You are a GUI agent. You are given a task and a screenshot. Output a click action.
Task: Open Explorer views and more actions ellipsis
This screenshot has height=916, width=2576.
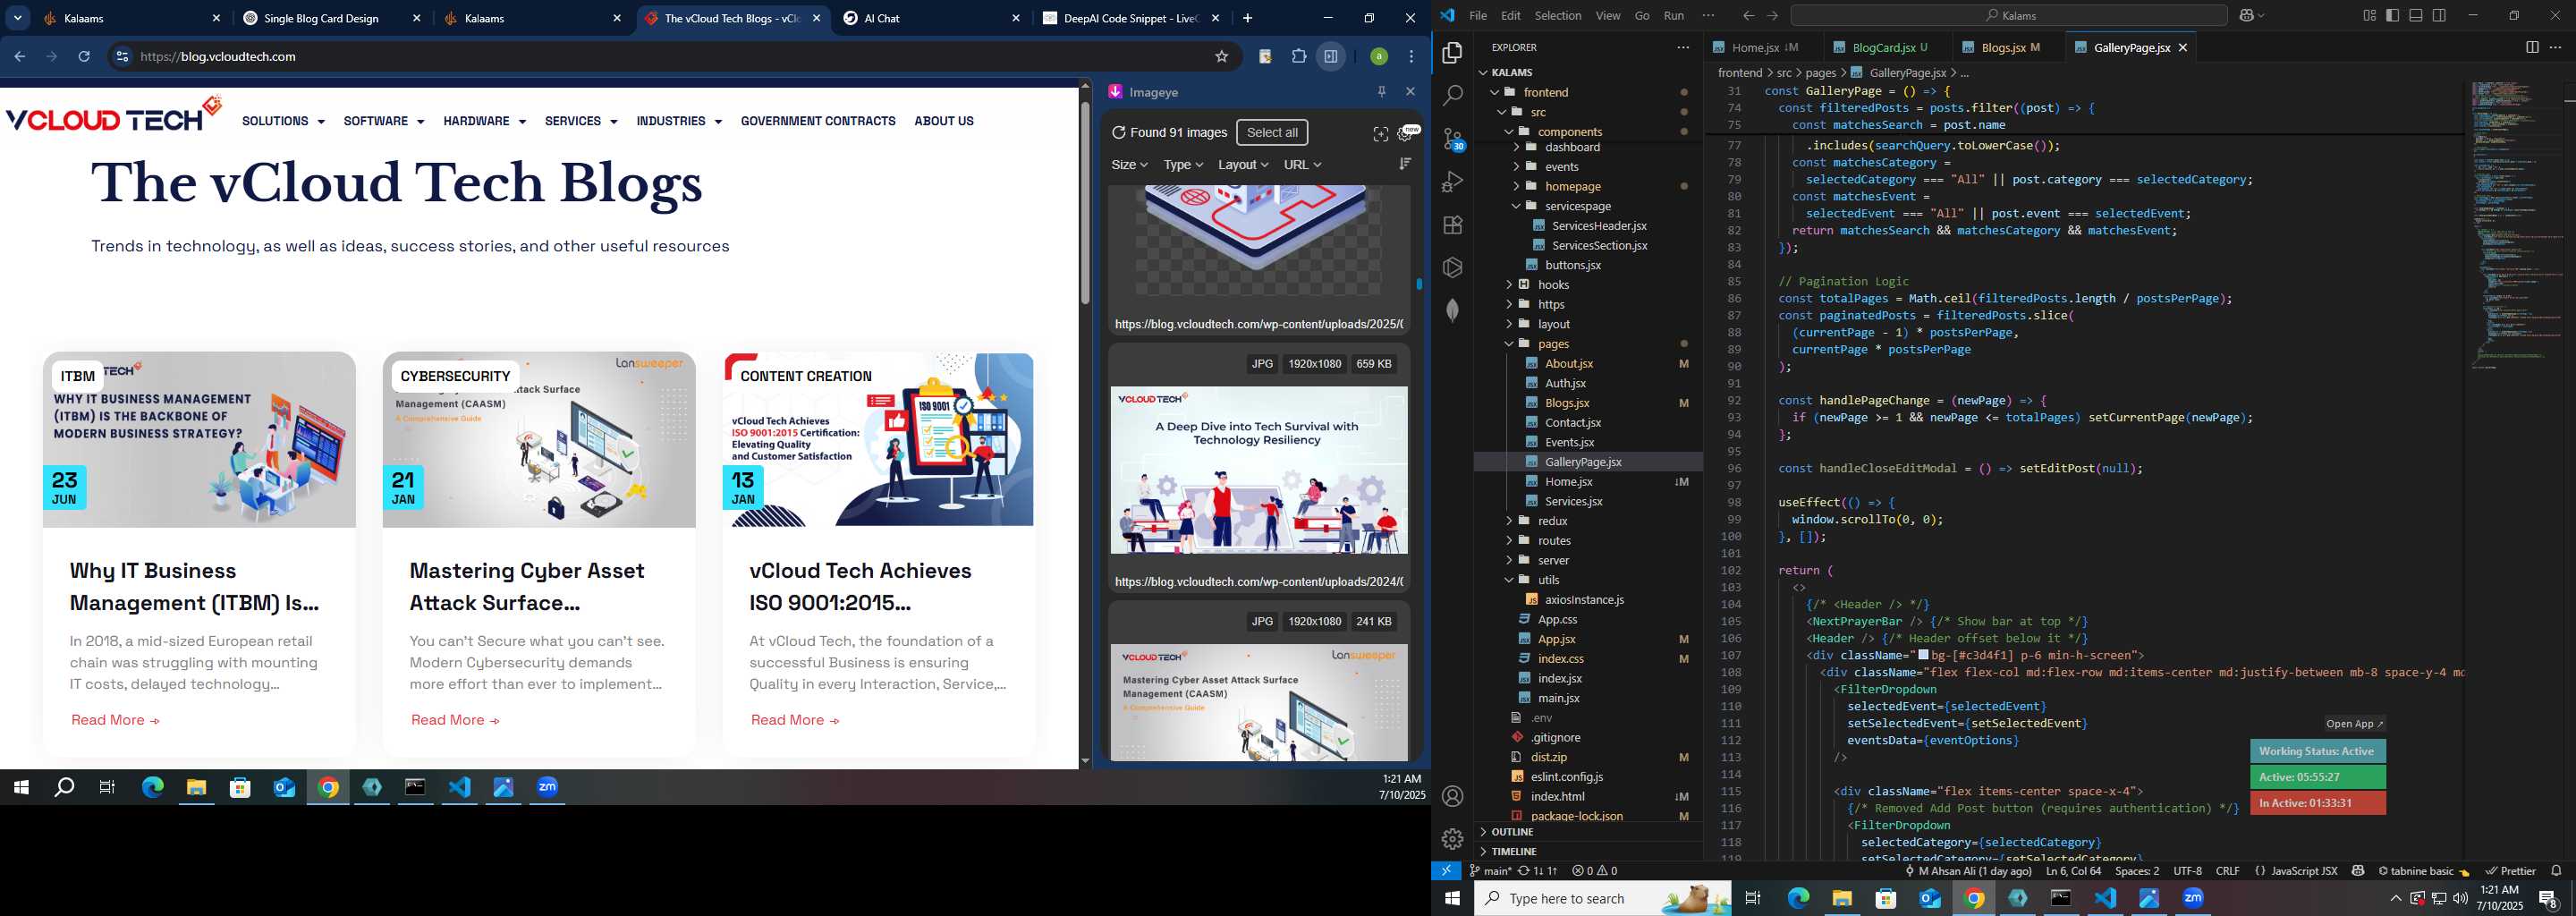click(1683, 47)
